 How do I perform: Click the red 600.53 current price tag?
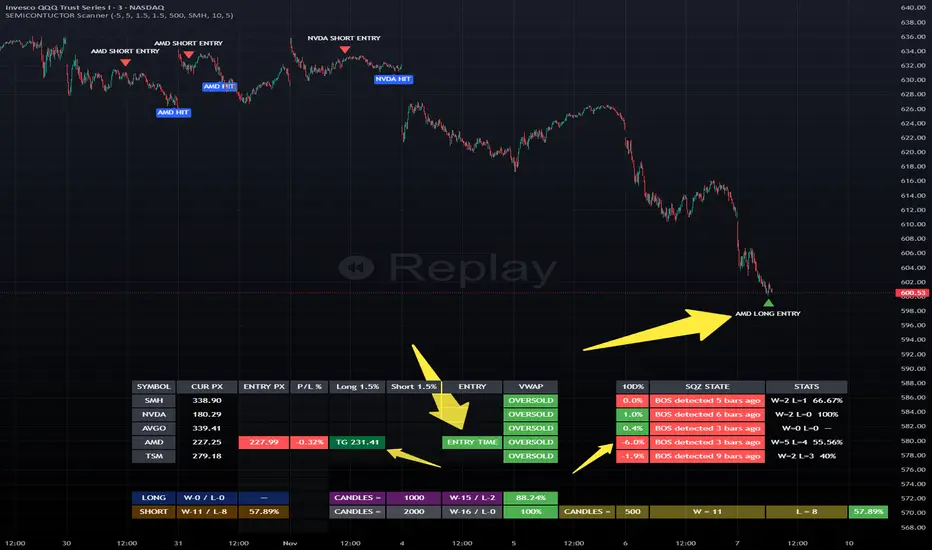click(912, 293)
